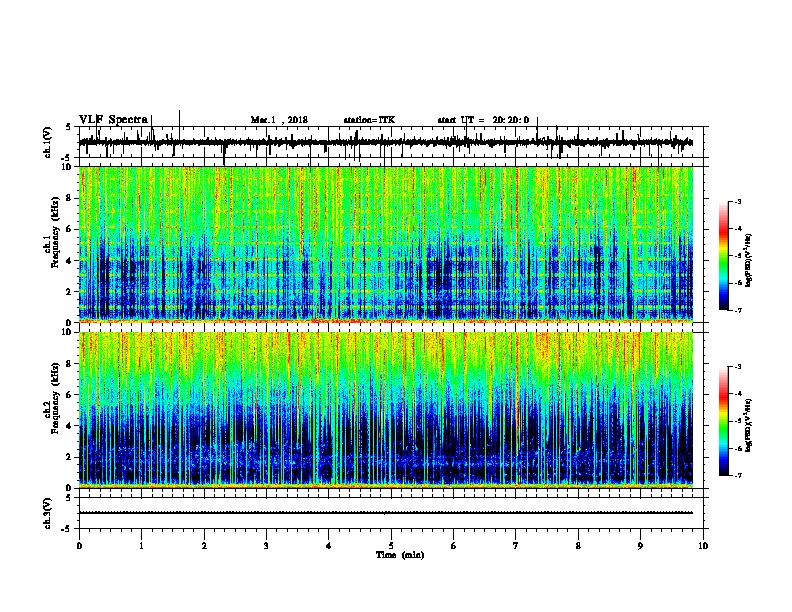Click the ch.1 "Frequency (kHz)" axis label
Viewport: 792px width, 612px height.
(55, 233)
